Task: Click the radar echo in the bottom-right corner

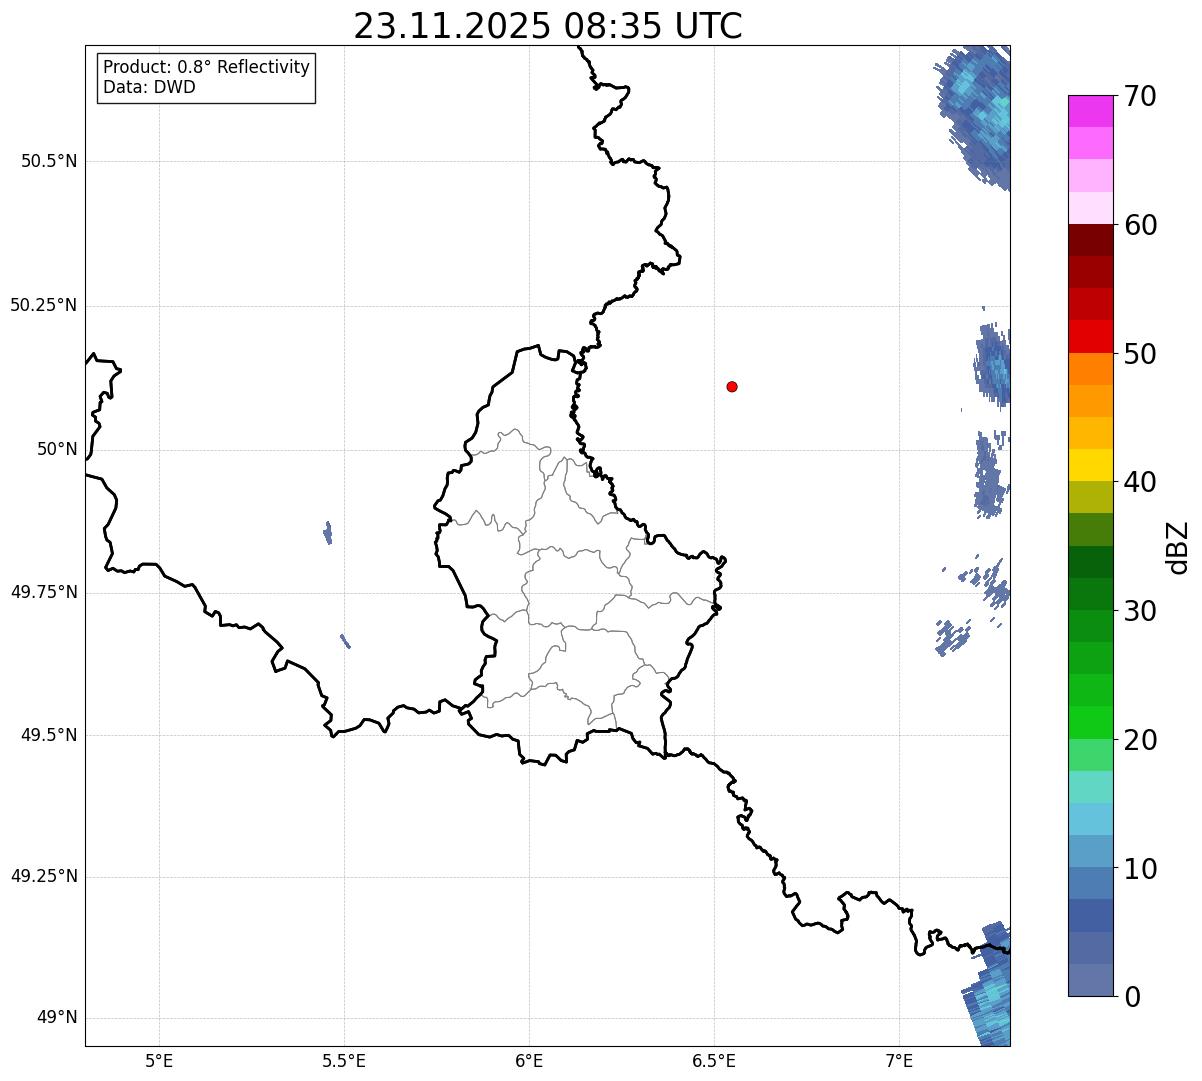Action: [988, 985]
